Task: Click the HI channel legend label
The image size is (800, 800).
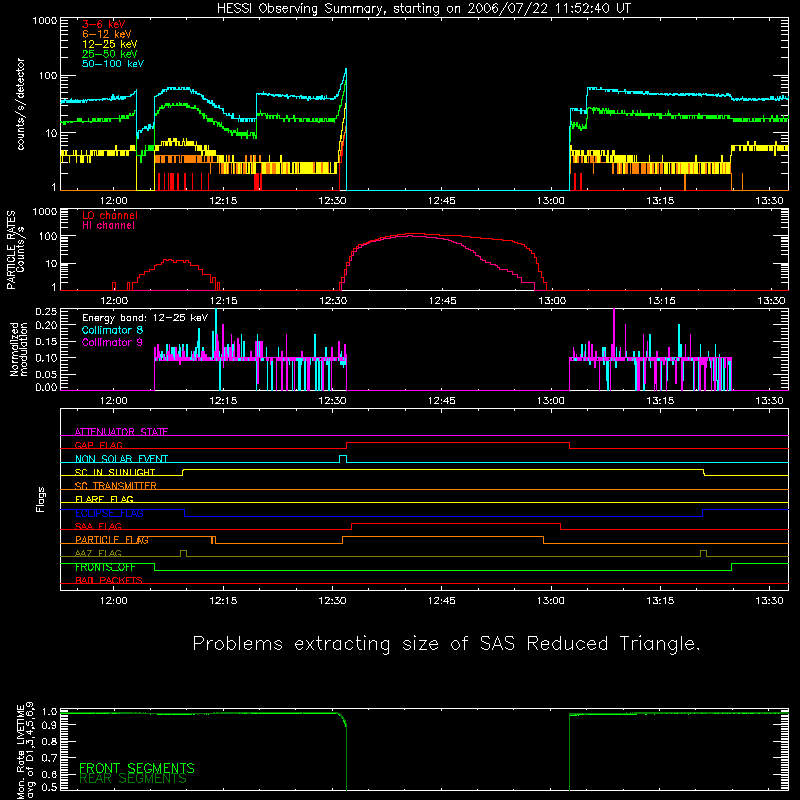Action: click(x=108, y=226)
